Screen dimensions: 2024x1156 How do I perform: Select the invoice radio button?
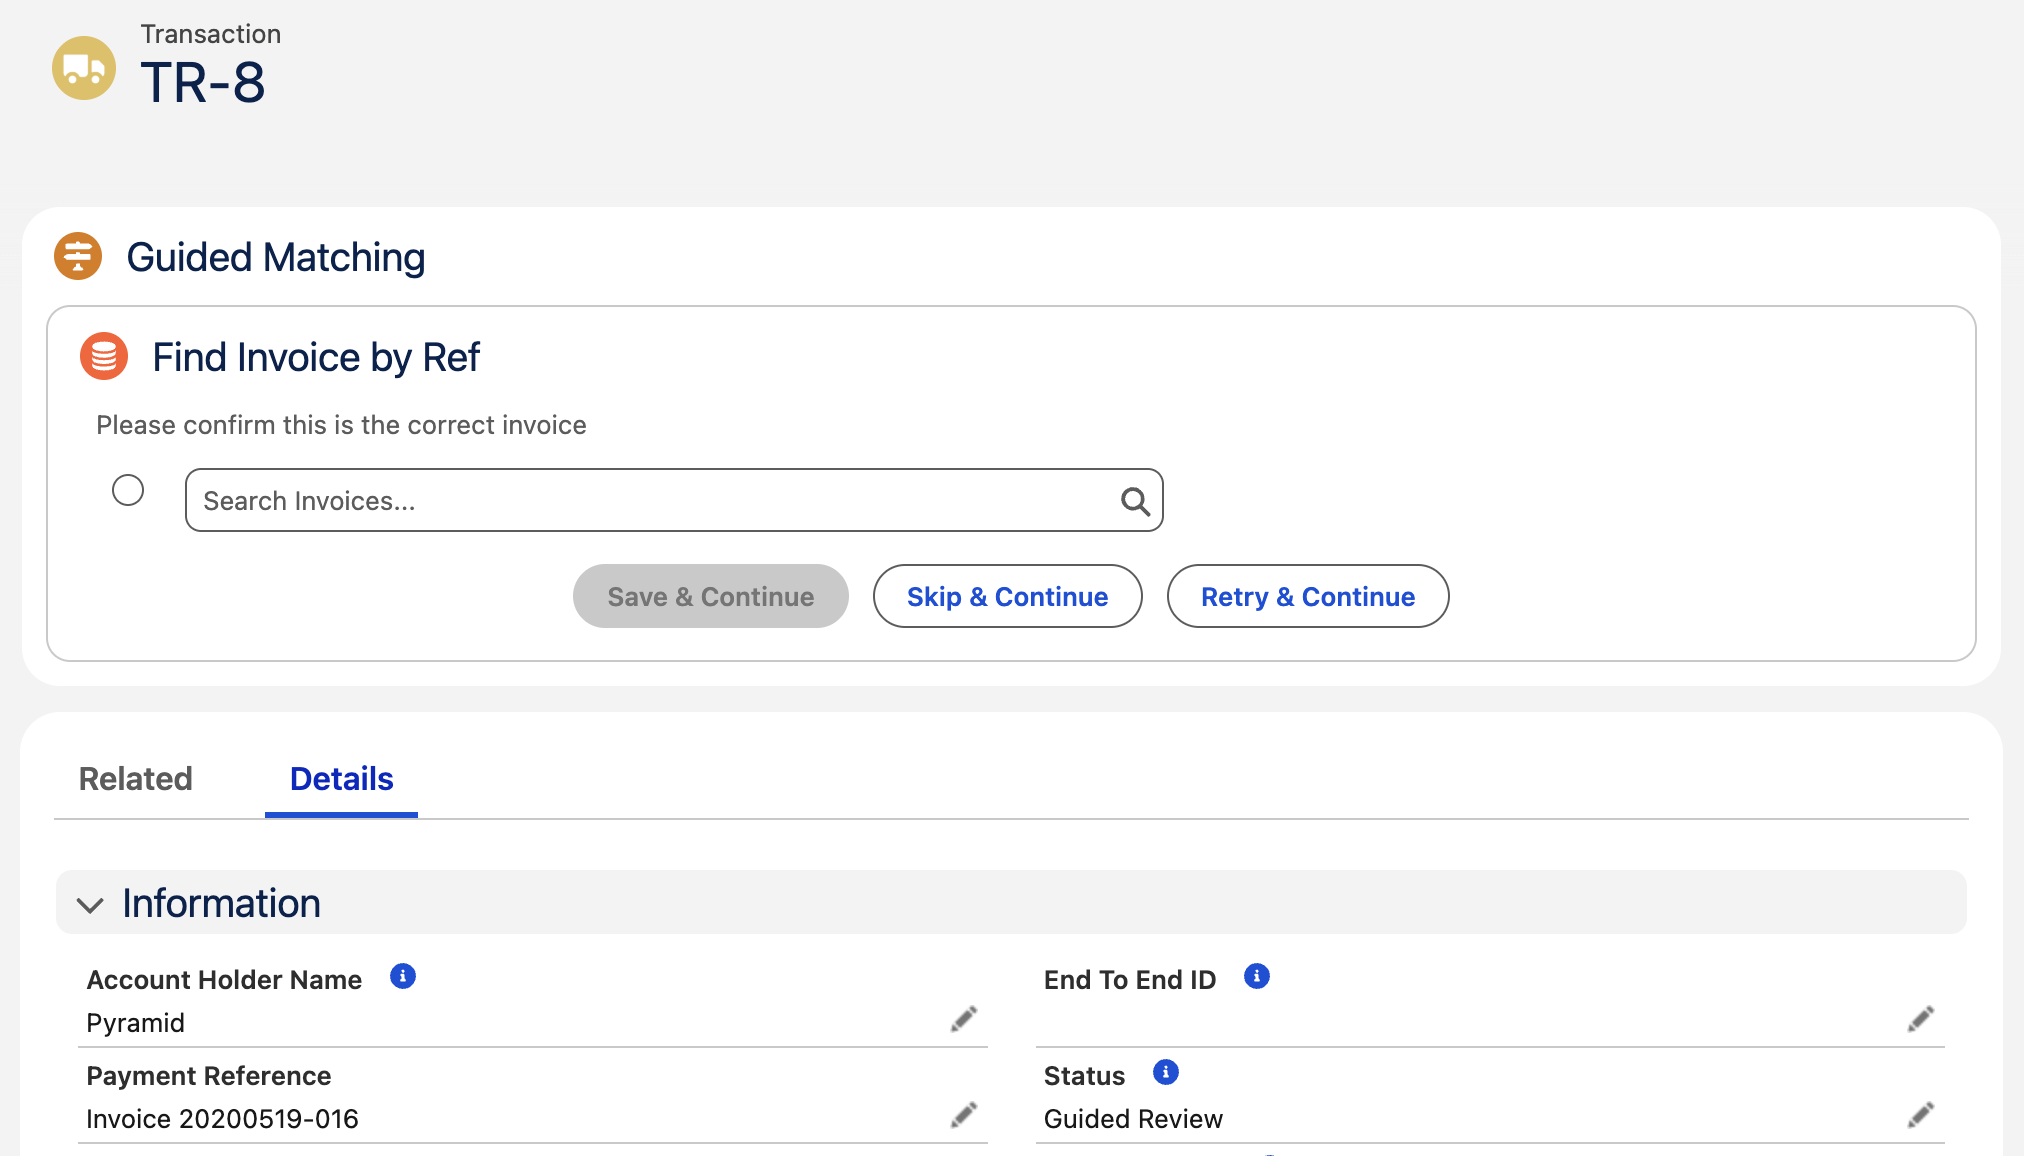[x=128, y=490]
